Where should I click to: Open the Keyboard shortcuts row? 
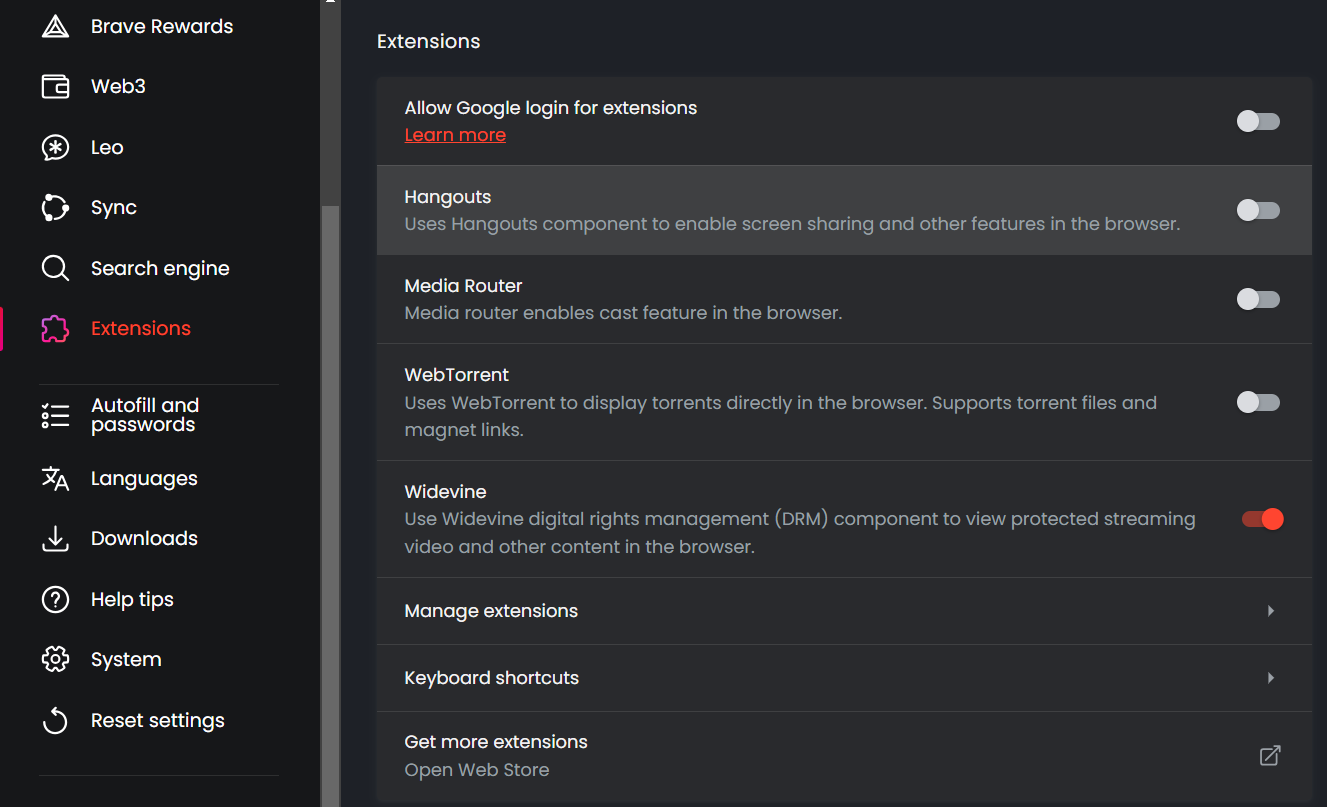[x=844, y=678]
